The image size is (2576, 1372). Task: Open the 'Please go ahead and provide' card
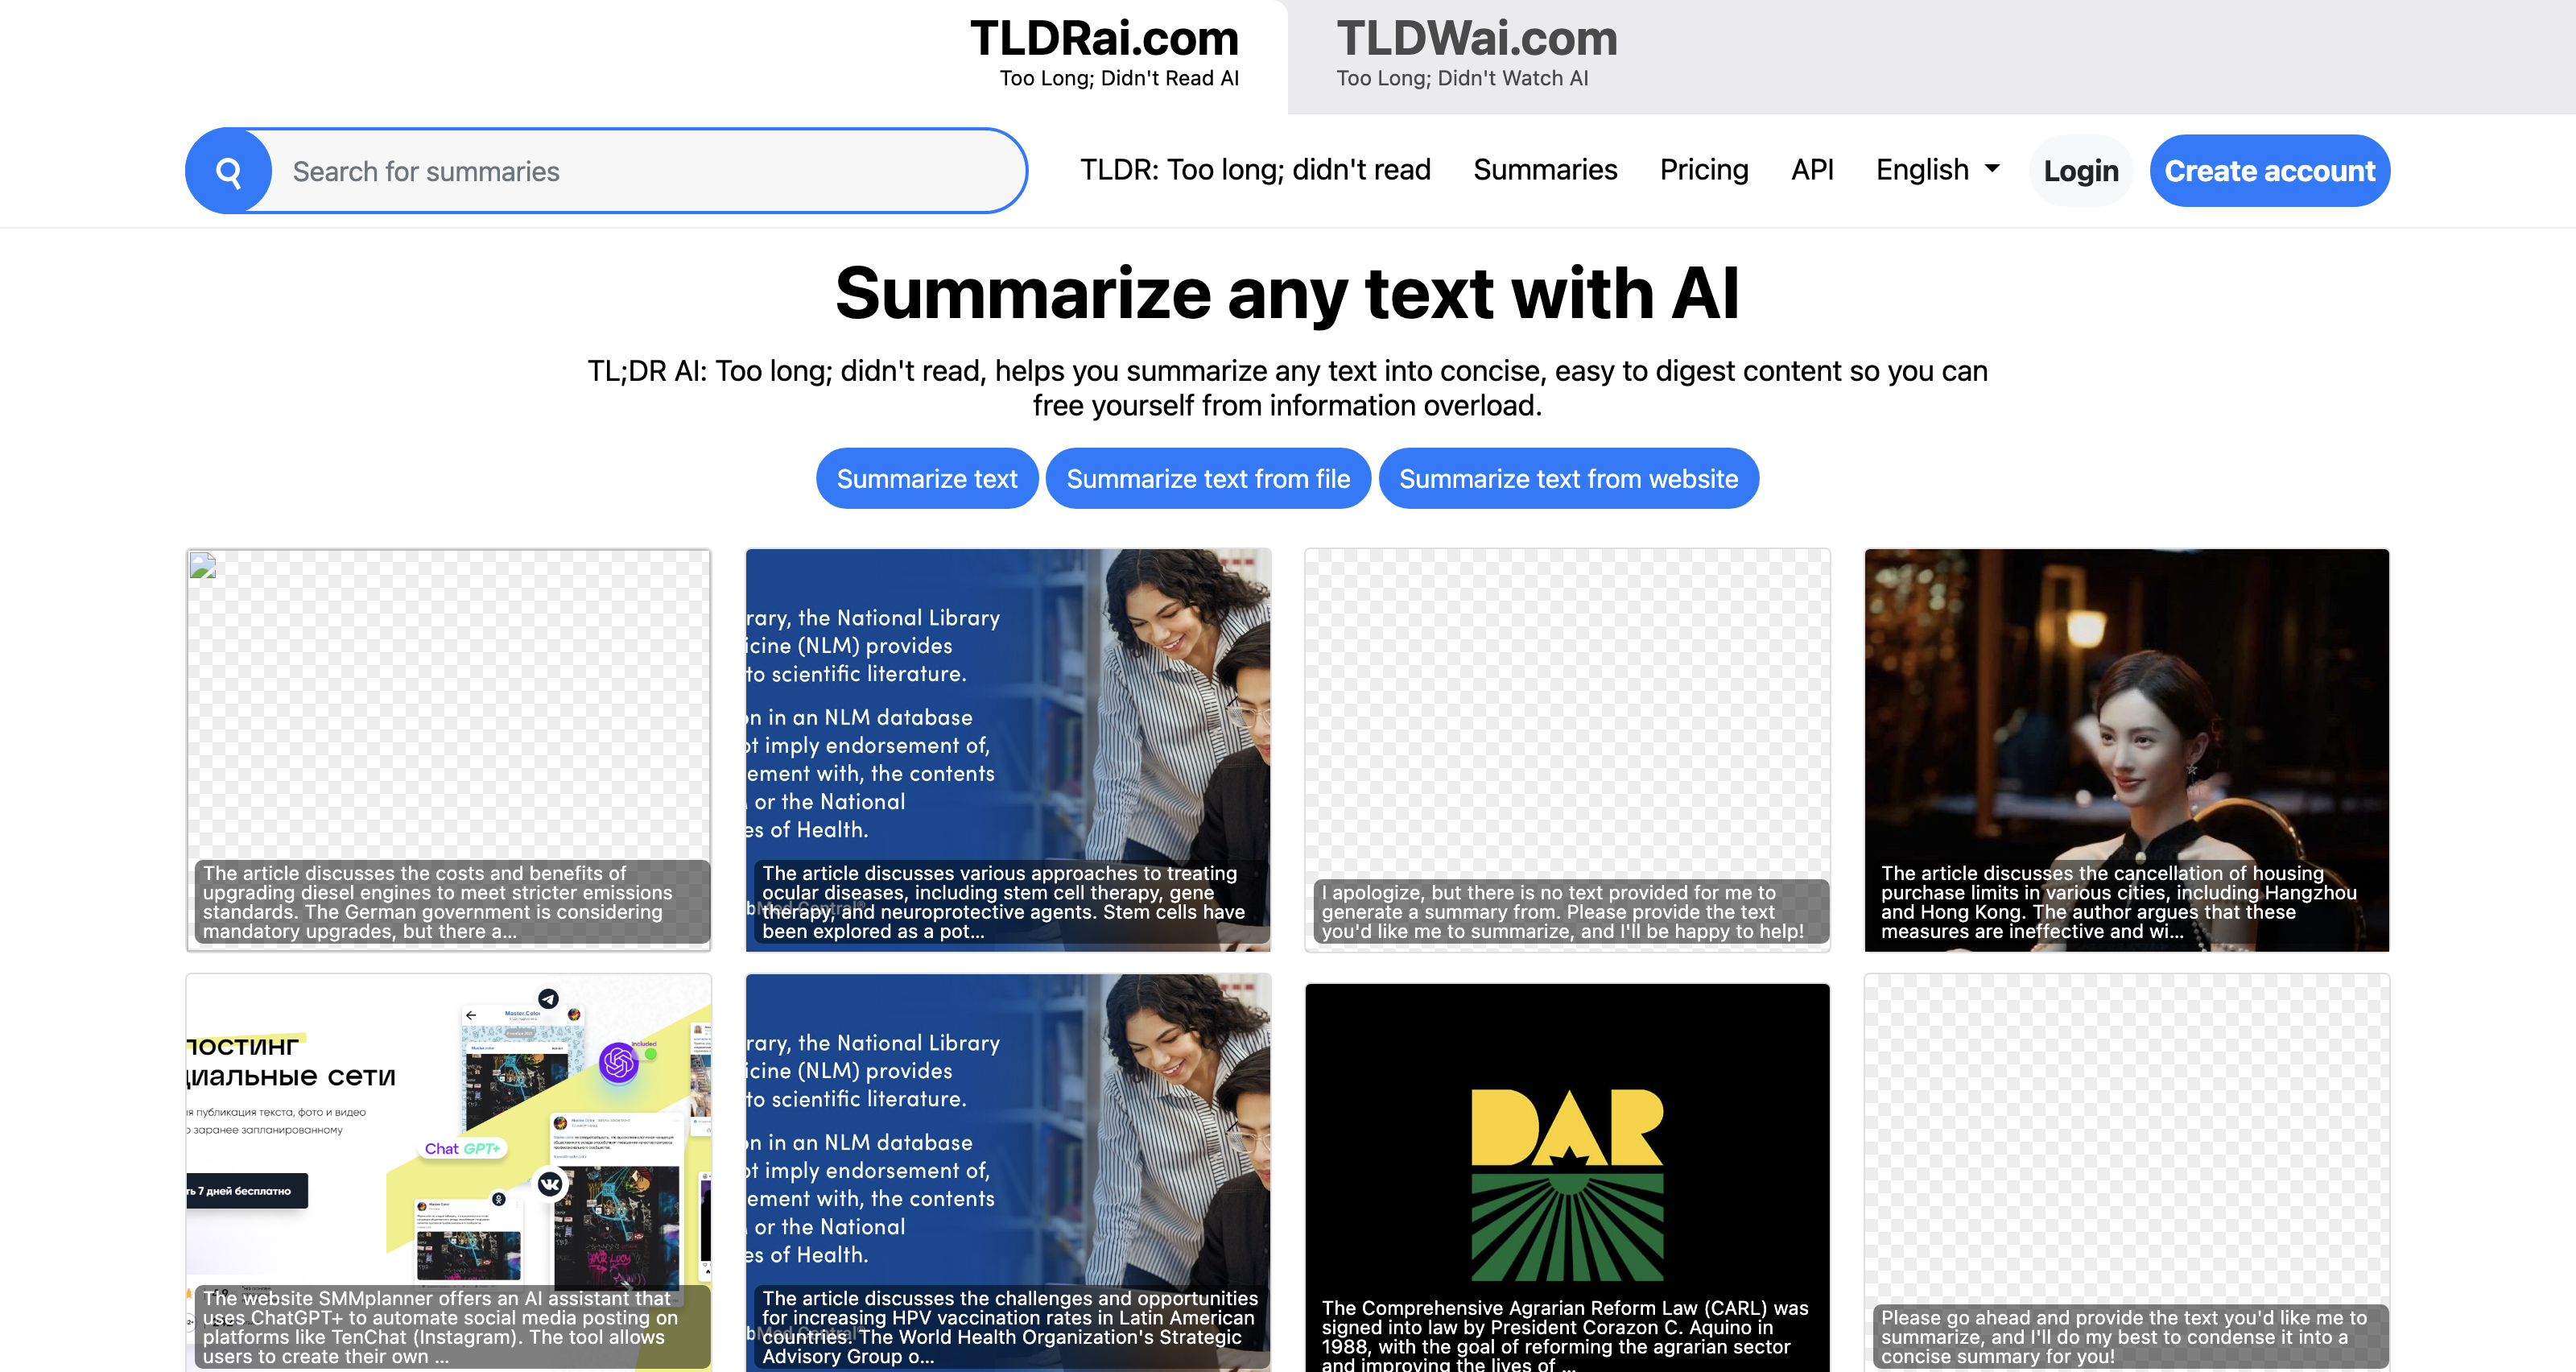(2127, 1172)
